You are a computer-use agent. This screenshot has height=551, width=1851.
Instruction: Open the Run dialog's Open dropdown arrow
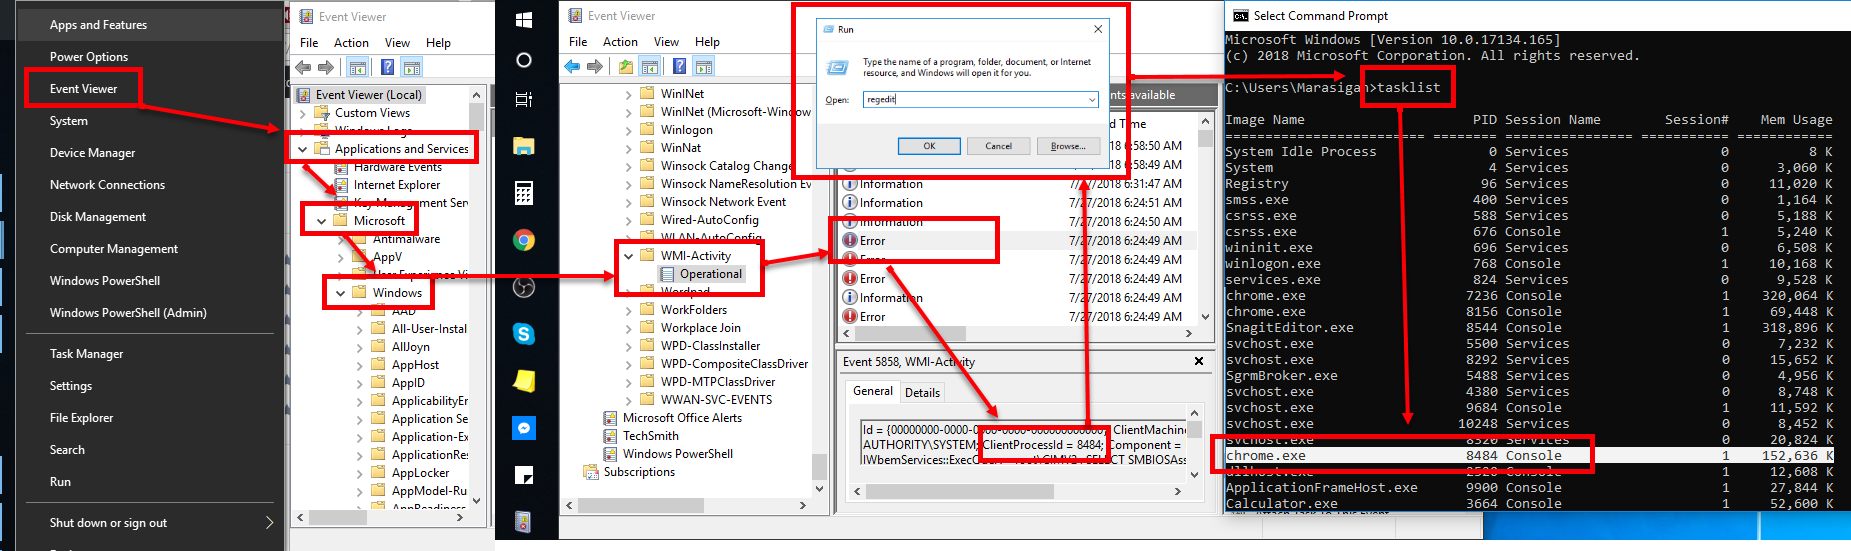1091,100
